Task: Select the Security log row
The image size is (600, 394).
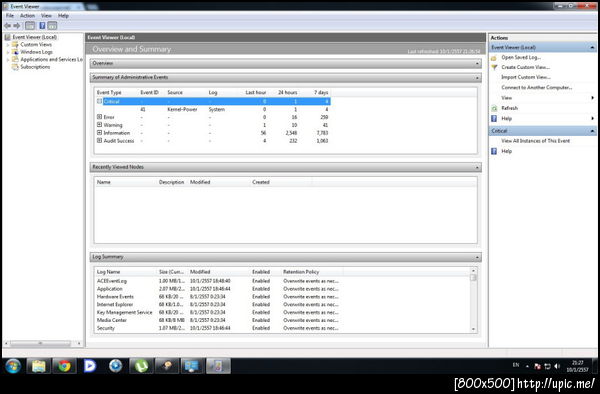Action: point(218,328)
